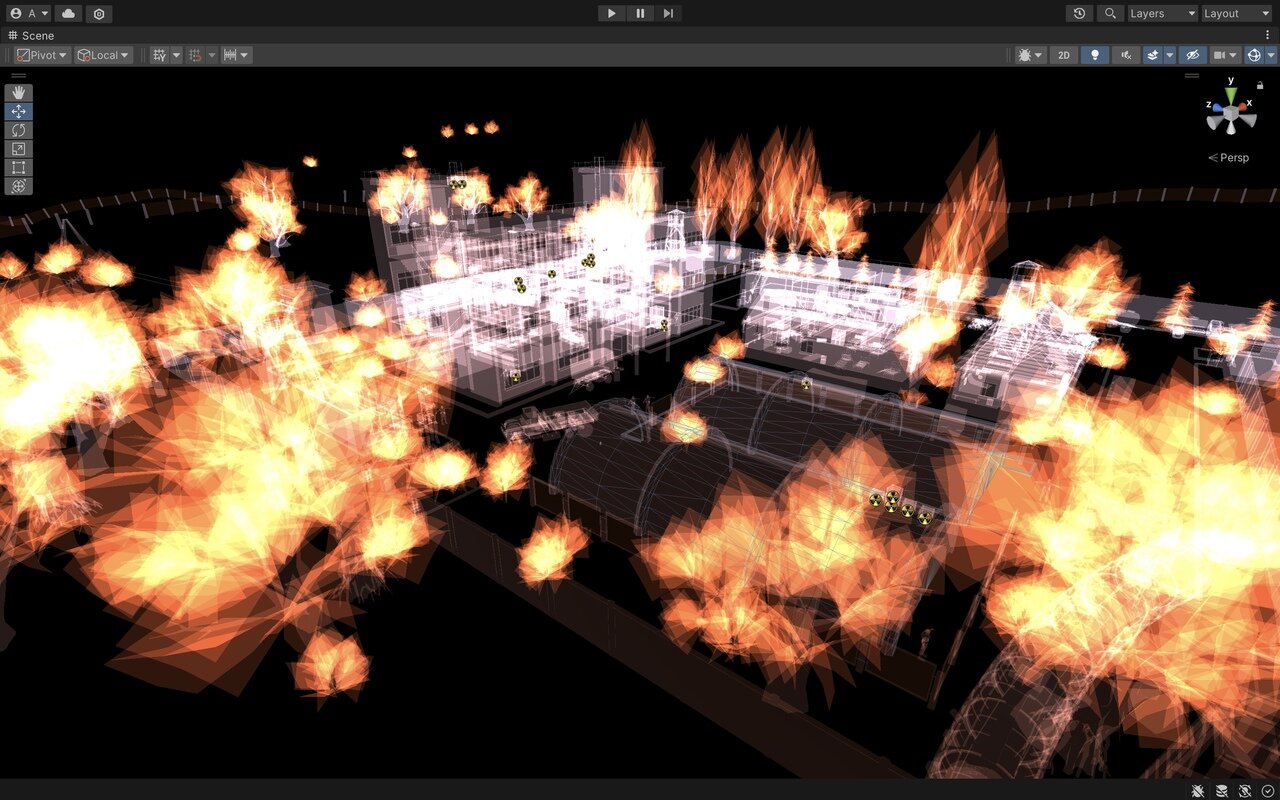The height and width of the screenshot is (800, 1280).
Task: Toggle Persp perspective/isometric label
Action: 1229,157
